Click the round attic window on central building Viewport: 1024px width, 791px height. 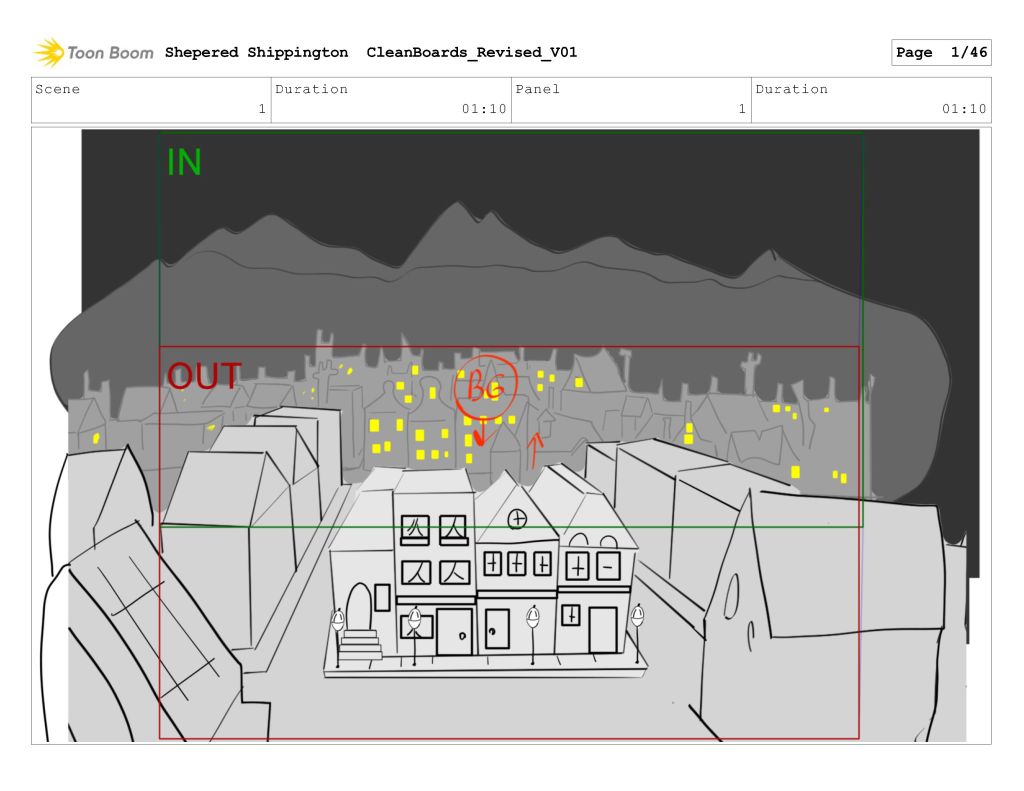click(x=517, y=518)
